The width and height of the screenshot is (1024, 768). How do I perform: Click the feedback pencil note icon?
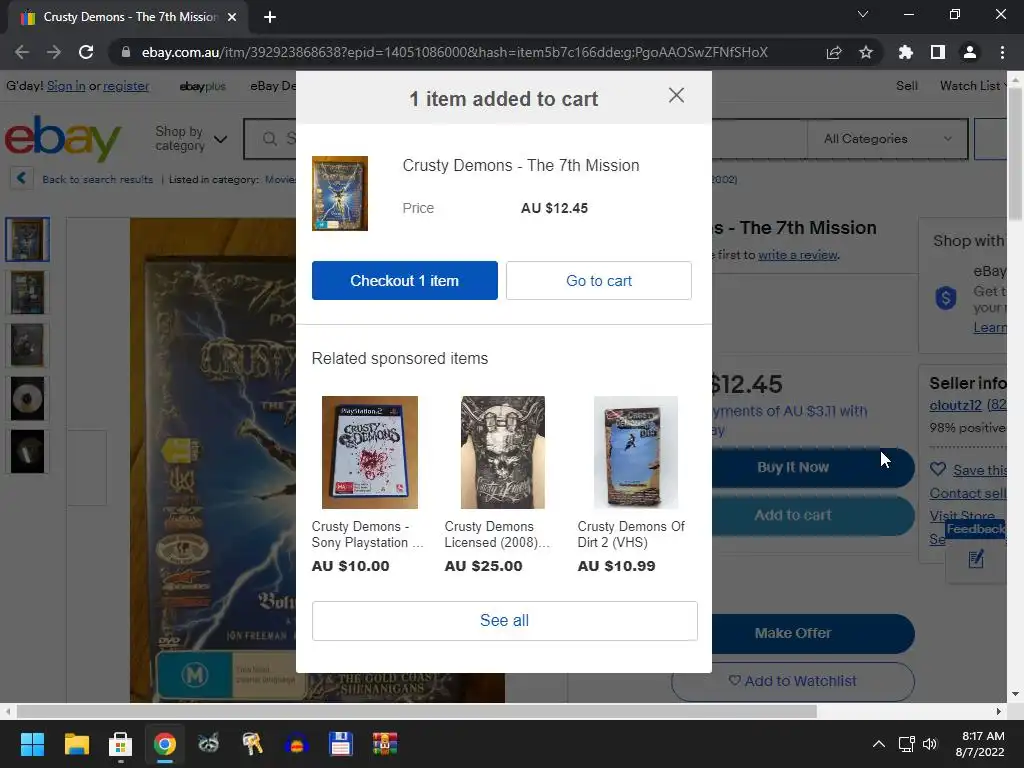click(x=976, y=559)
